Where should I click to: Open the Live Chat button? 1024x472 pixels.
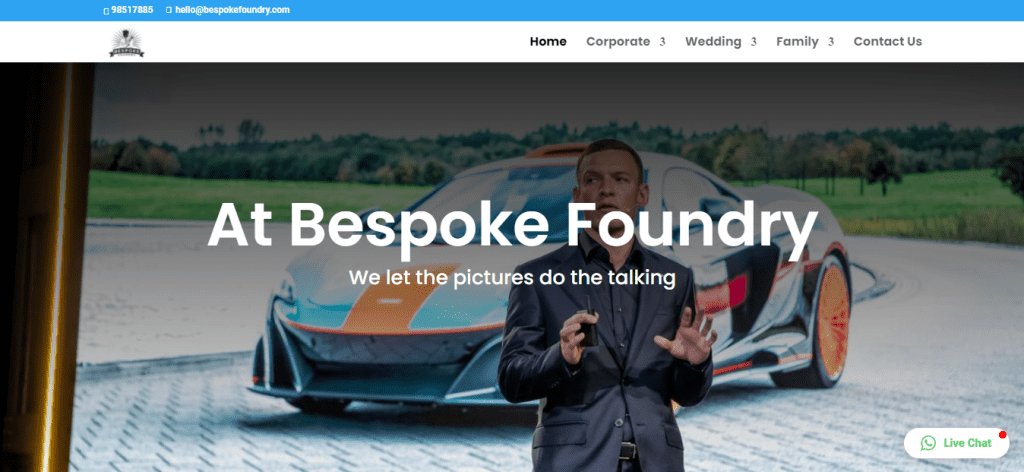coord(957,443)
